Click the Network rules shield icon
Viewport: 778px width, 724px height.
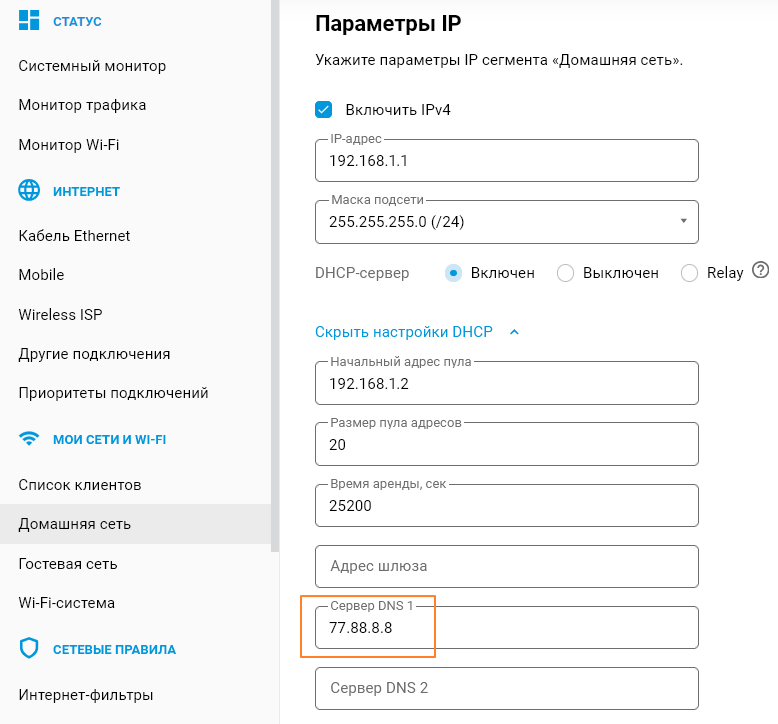(x=30, y=649)
